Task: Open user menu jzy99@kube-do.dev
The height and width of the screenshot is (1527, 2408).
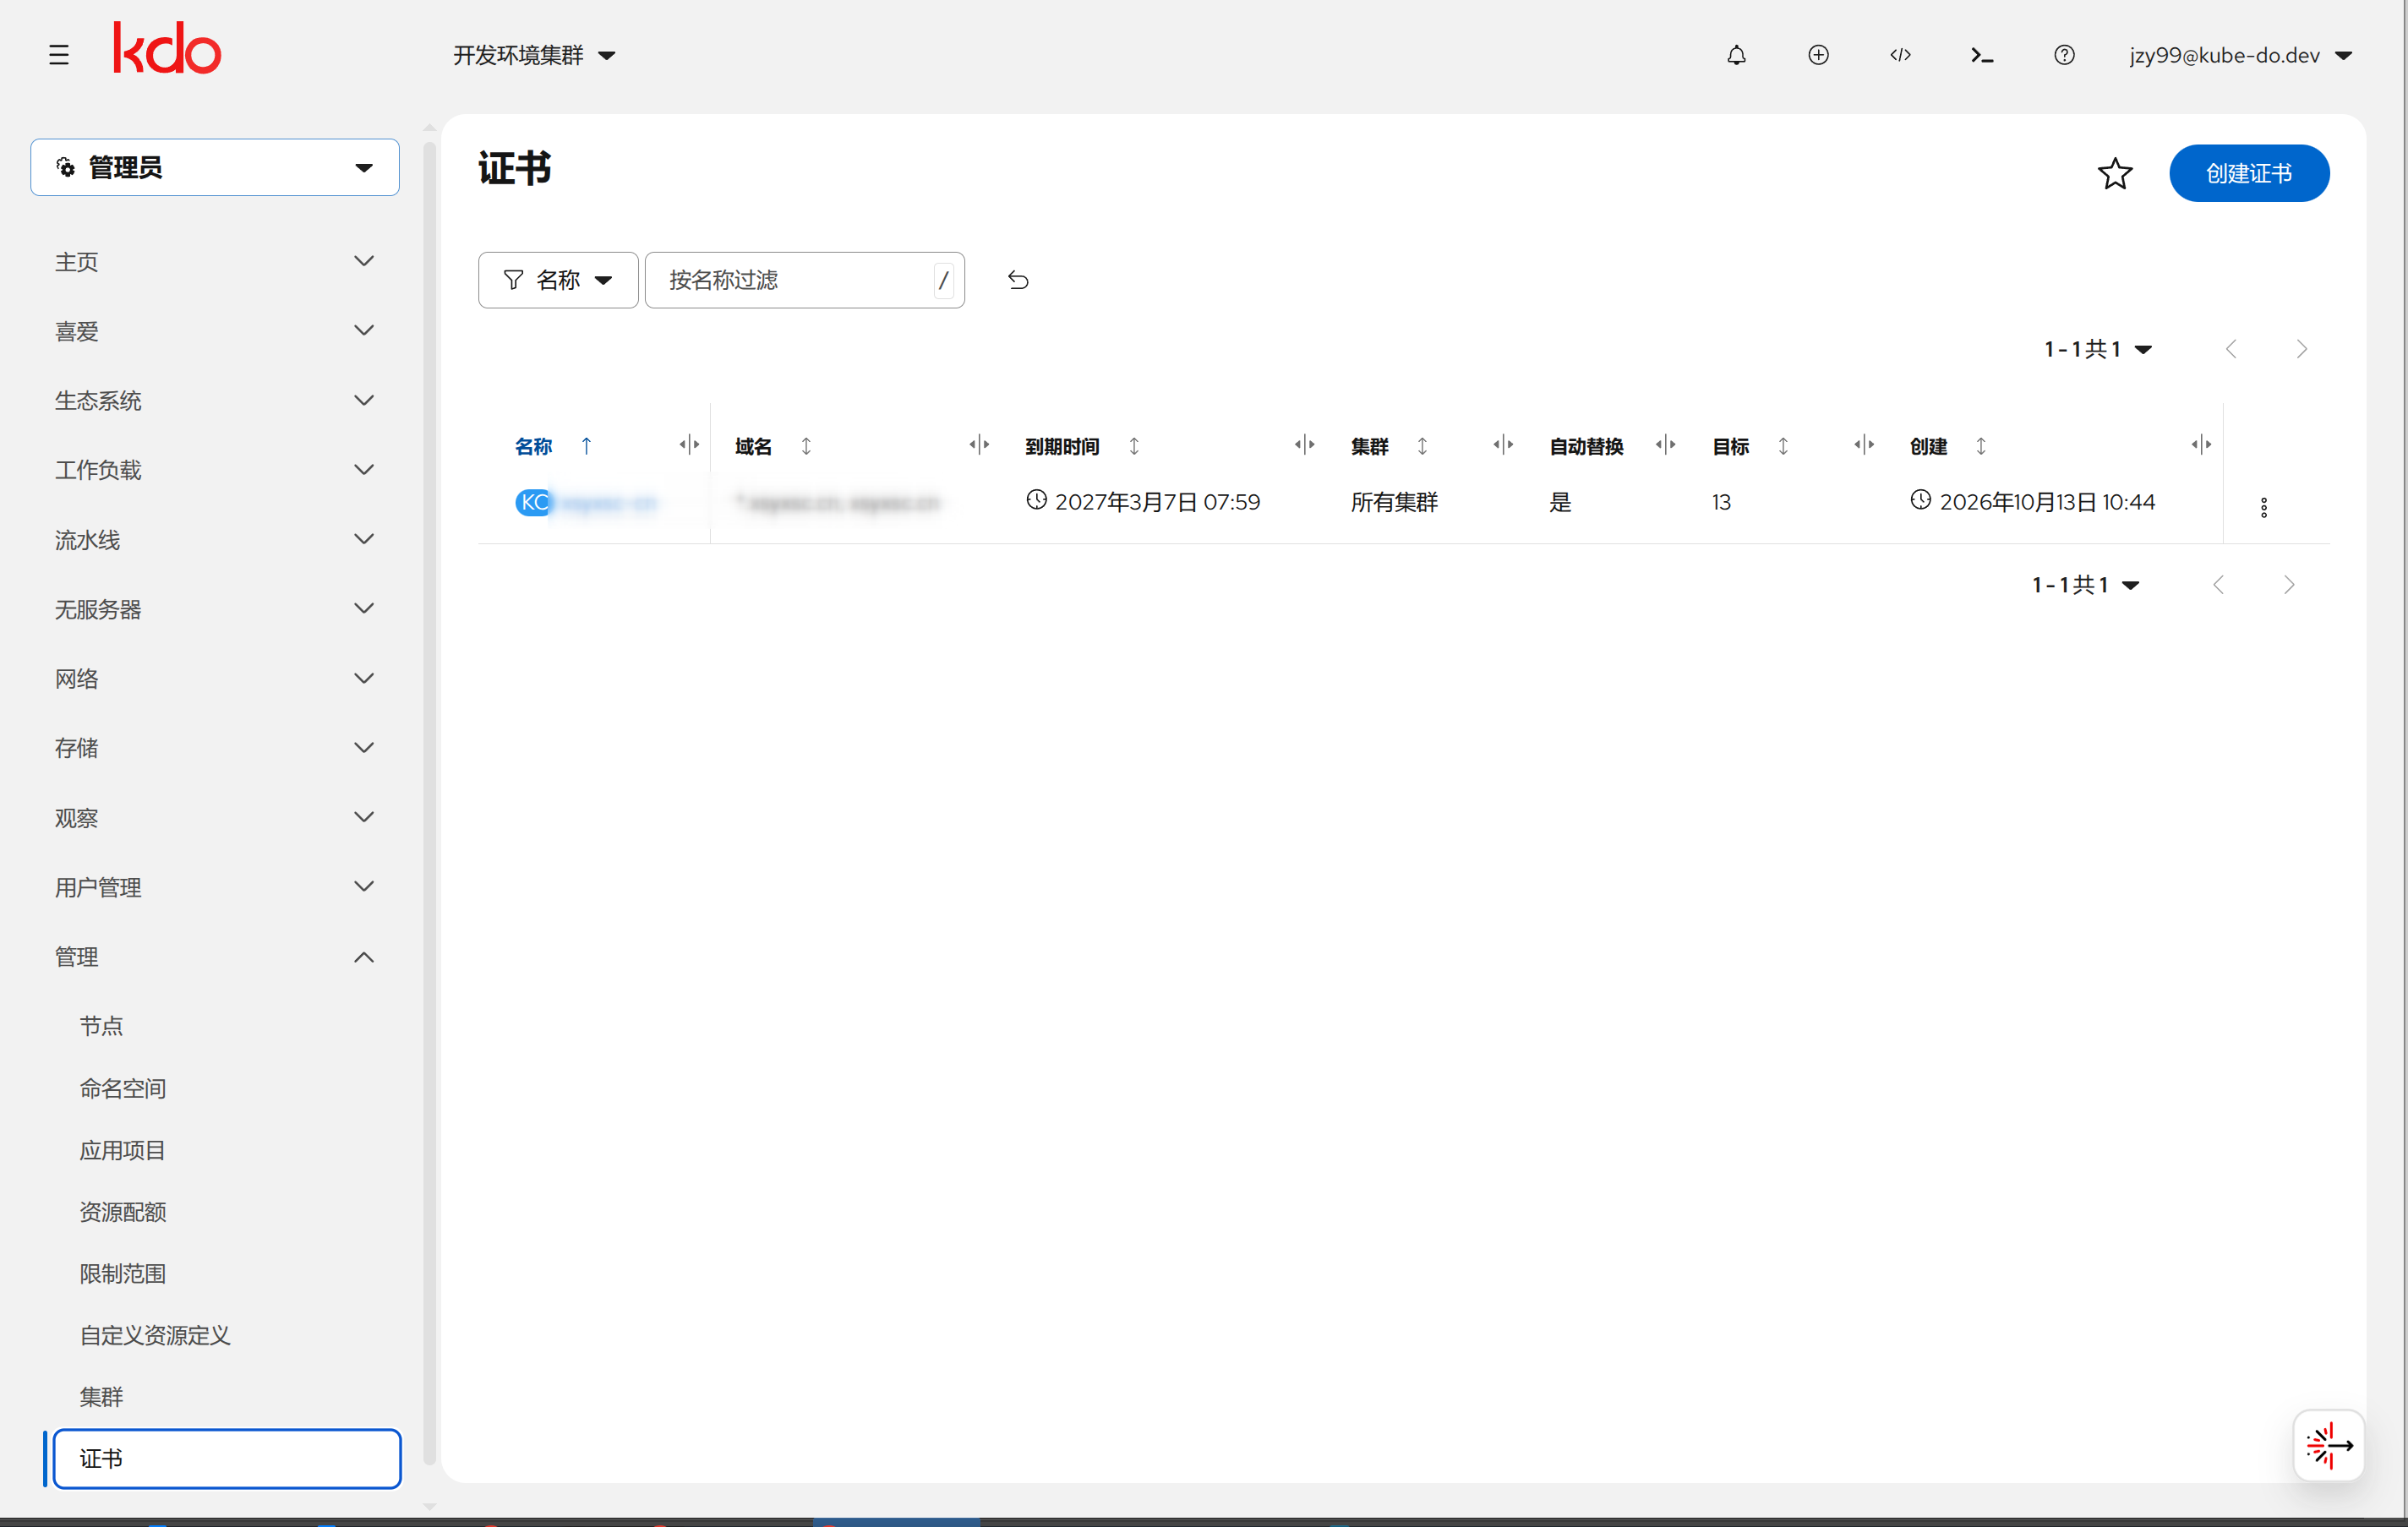Action: (2240, 55)
